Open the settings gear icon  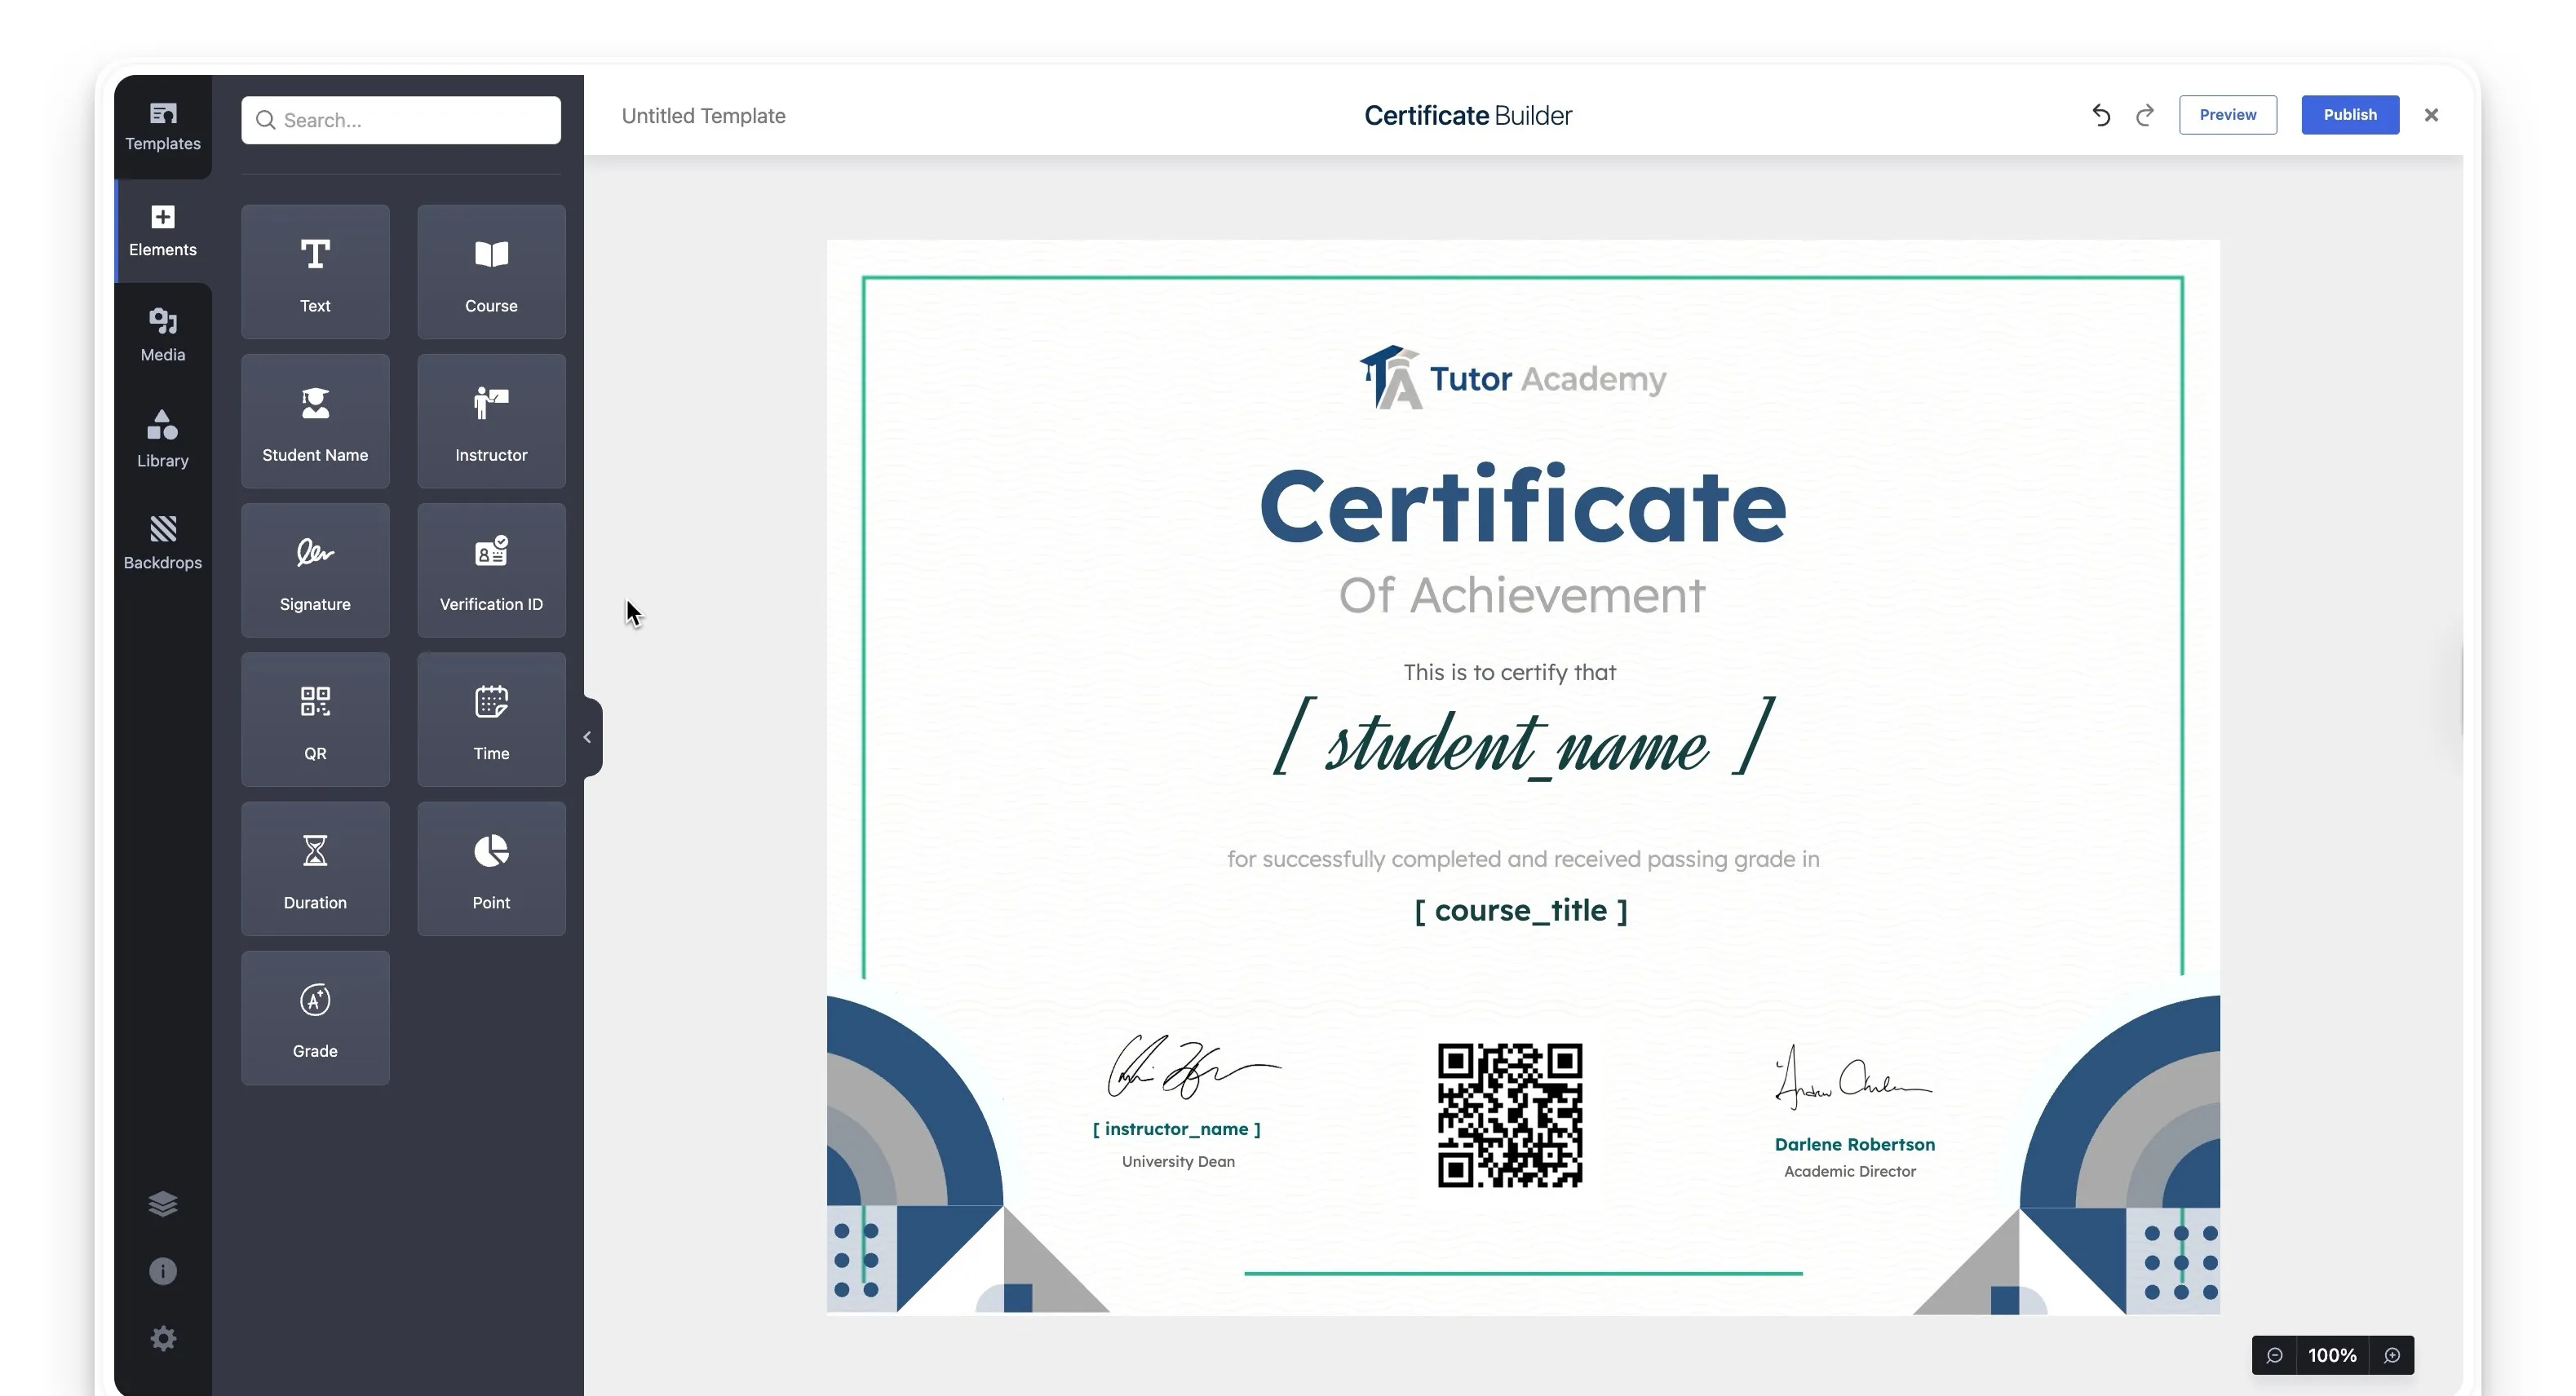163,1338
